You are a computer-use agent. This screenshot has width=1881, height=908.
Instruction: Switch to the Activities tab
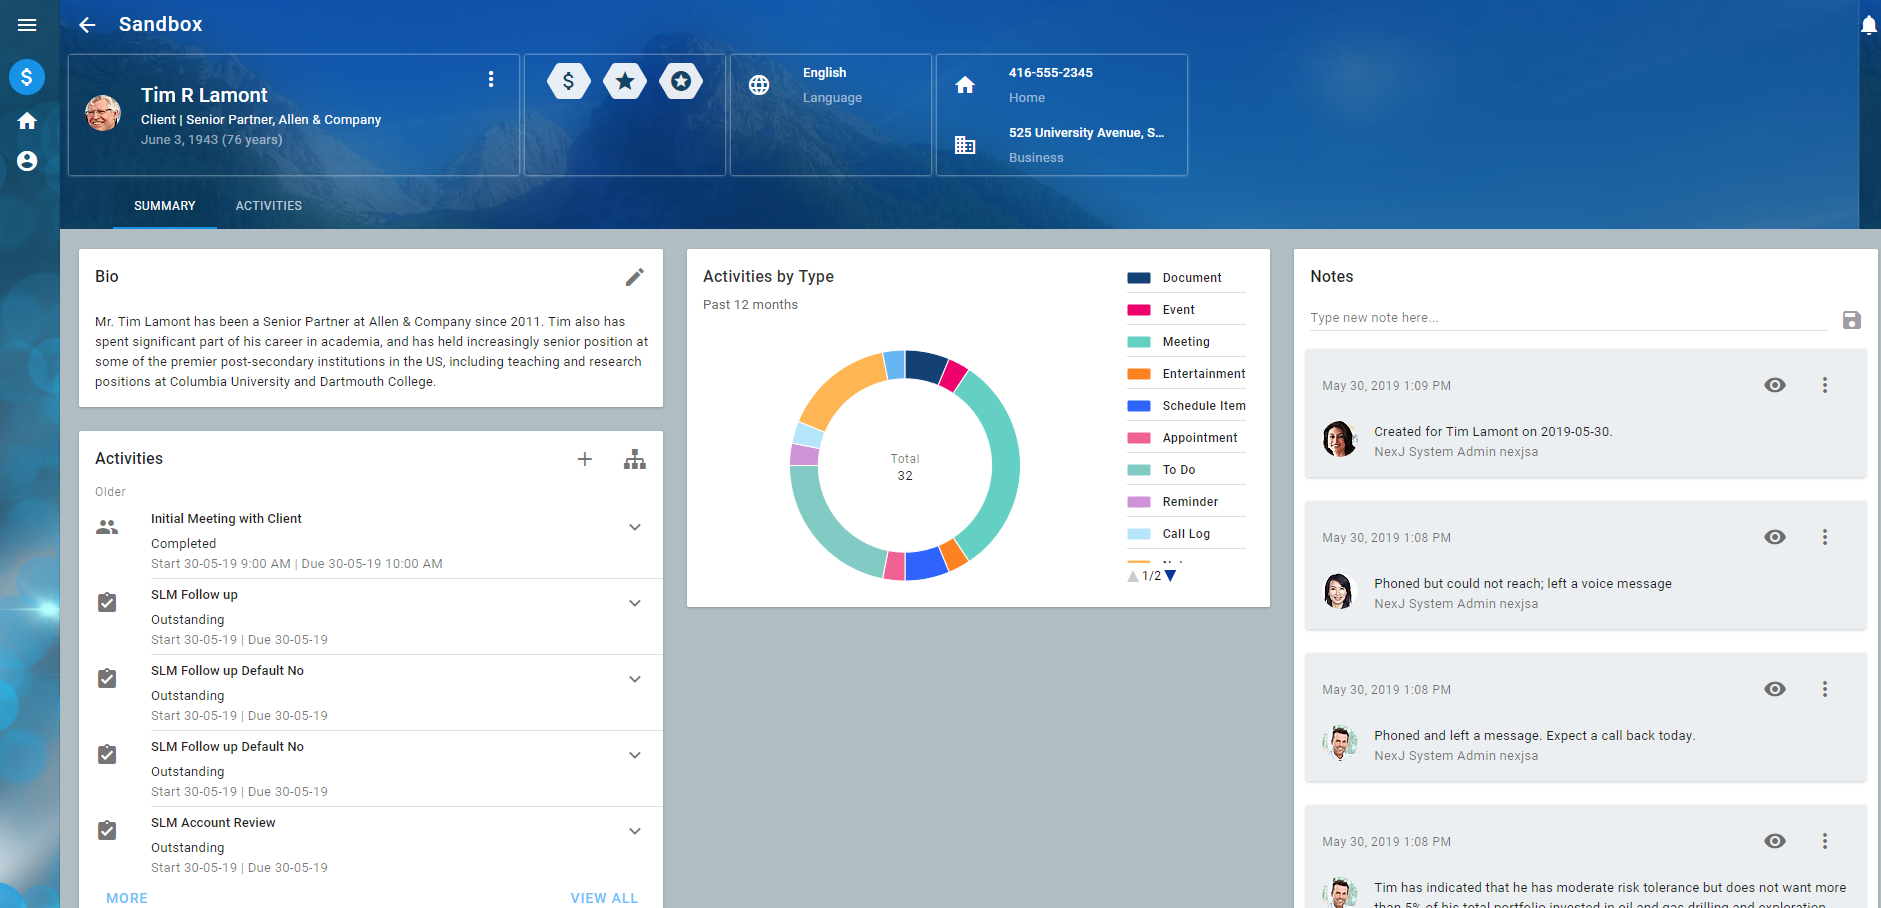(x=268, y=206)
